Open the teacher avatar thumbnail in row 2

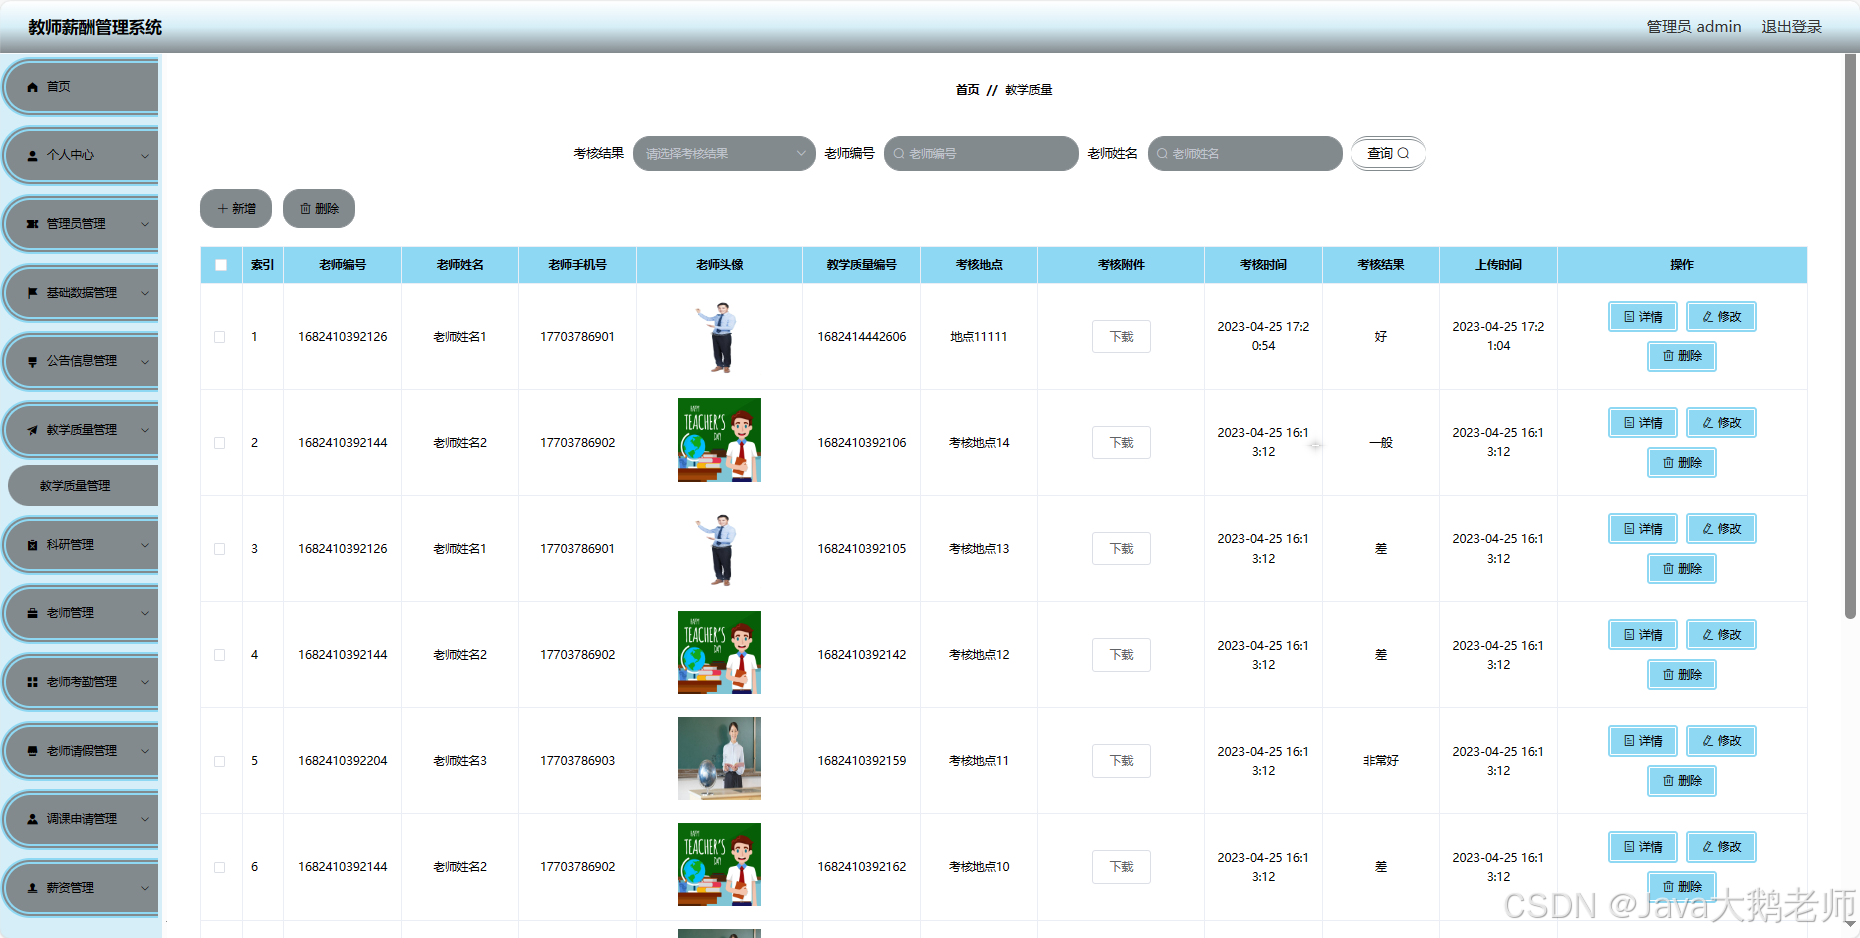click(x=719, y=440)
